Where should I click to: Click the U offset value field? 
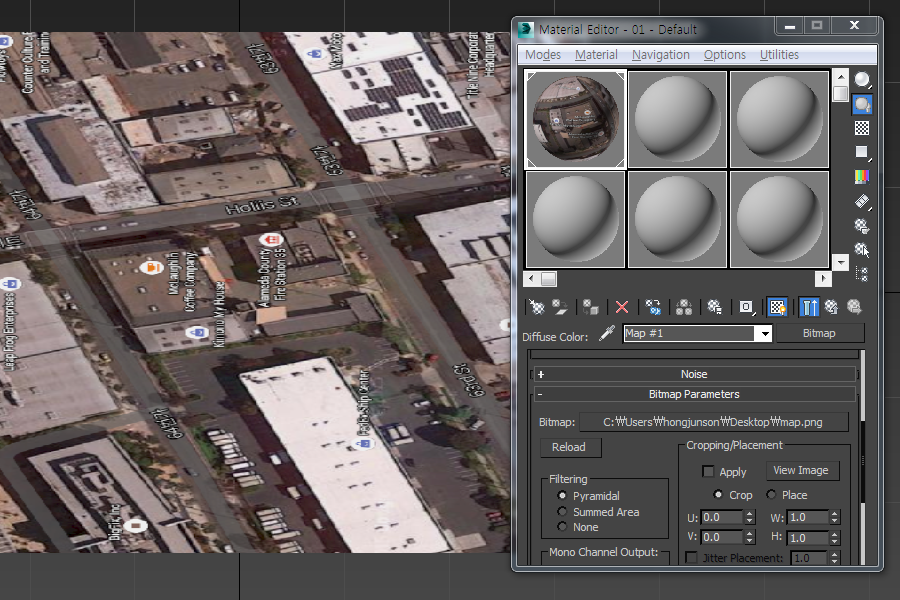tap(723, 517)
